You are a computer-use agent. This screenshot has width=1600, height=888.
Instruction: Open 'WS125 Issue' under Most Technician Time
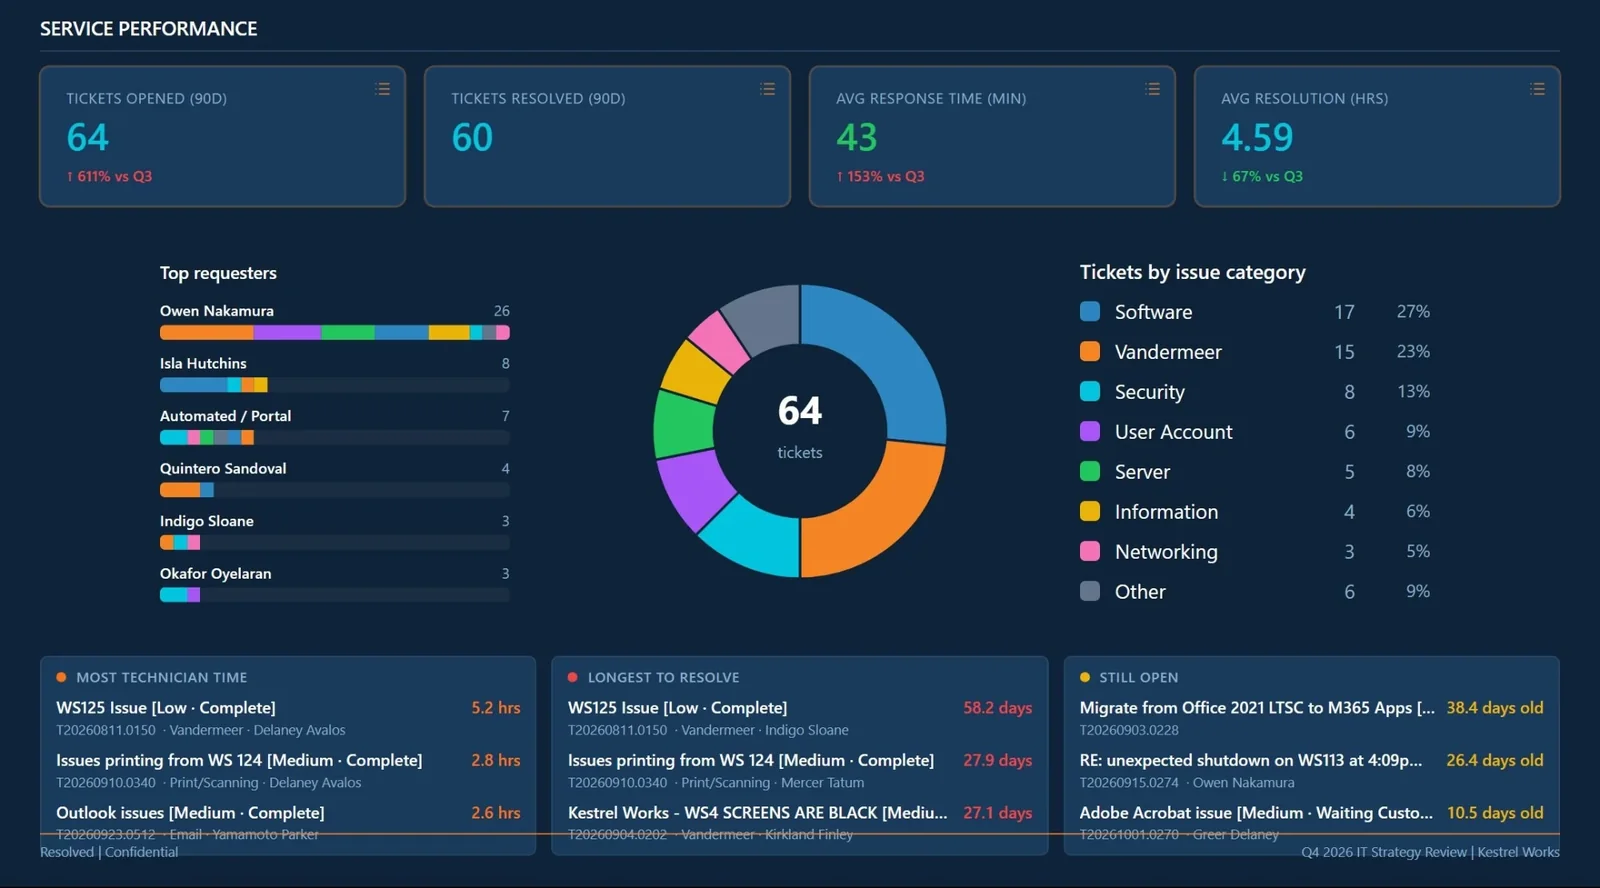click(x=166, y=707)
